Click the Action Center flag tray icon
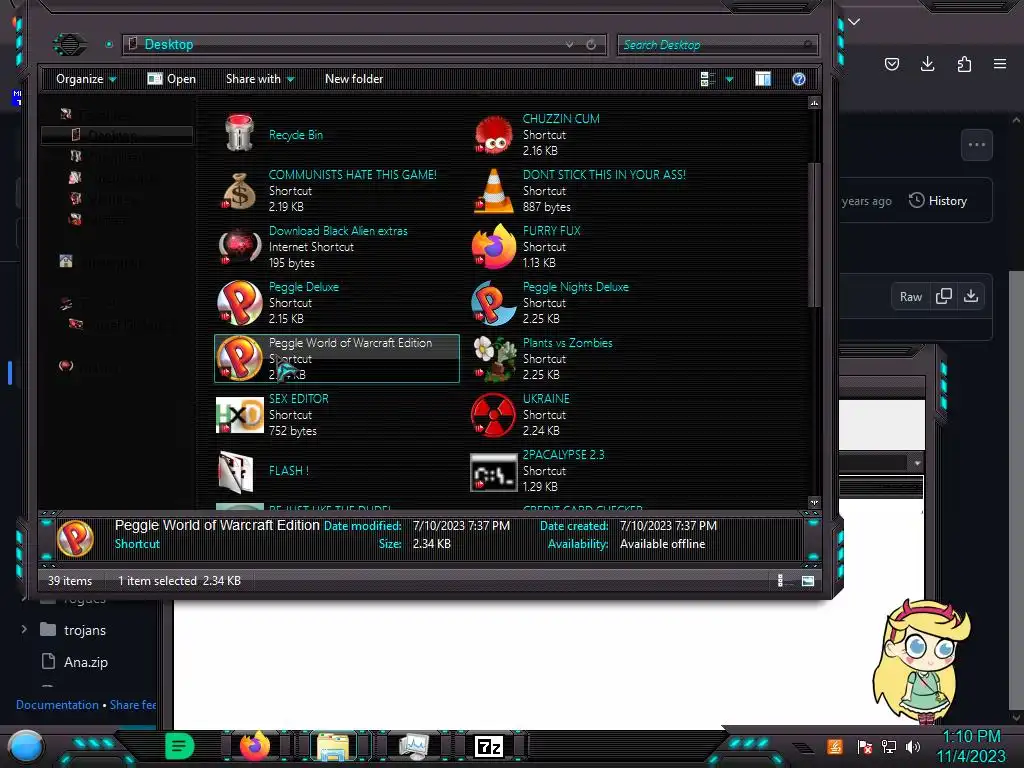This screenshot has height=768, width=1024. point(865,746)
